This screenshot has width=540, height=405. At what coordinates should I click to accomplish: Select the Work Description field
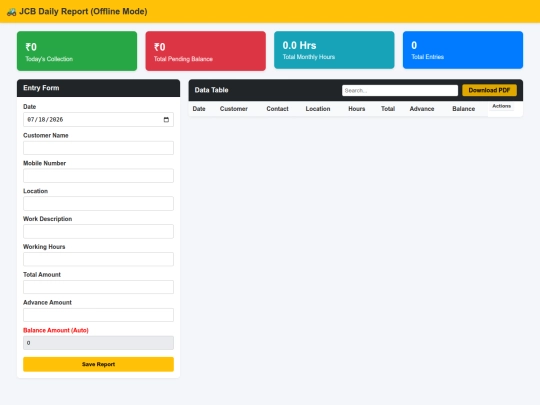(98, 231)
